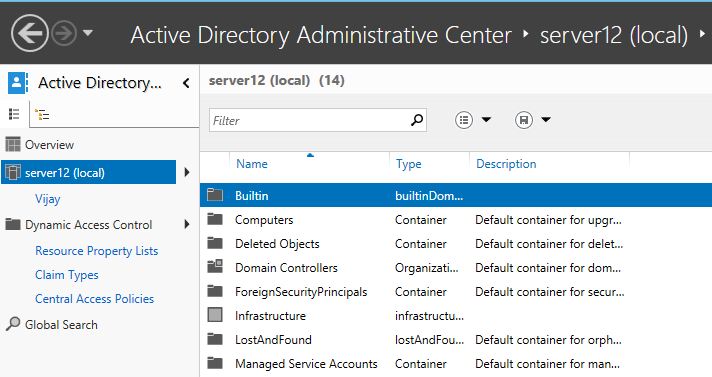Expand the Dynamic Access Control arrow

(187, 224)
